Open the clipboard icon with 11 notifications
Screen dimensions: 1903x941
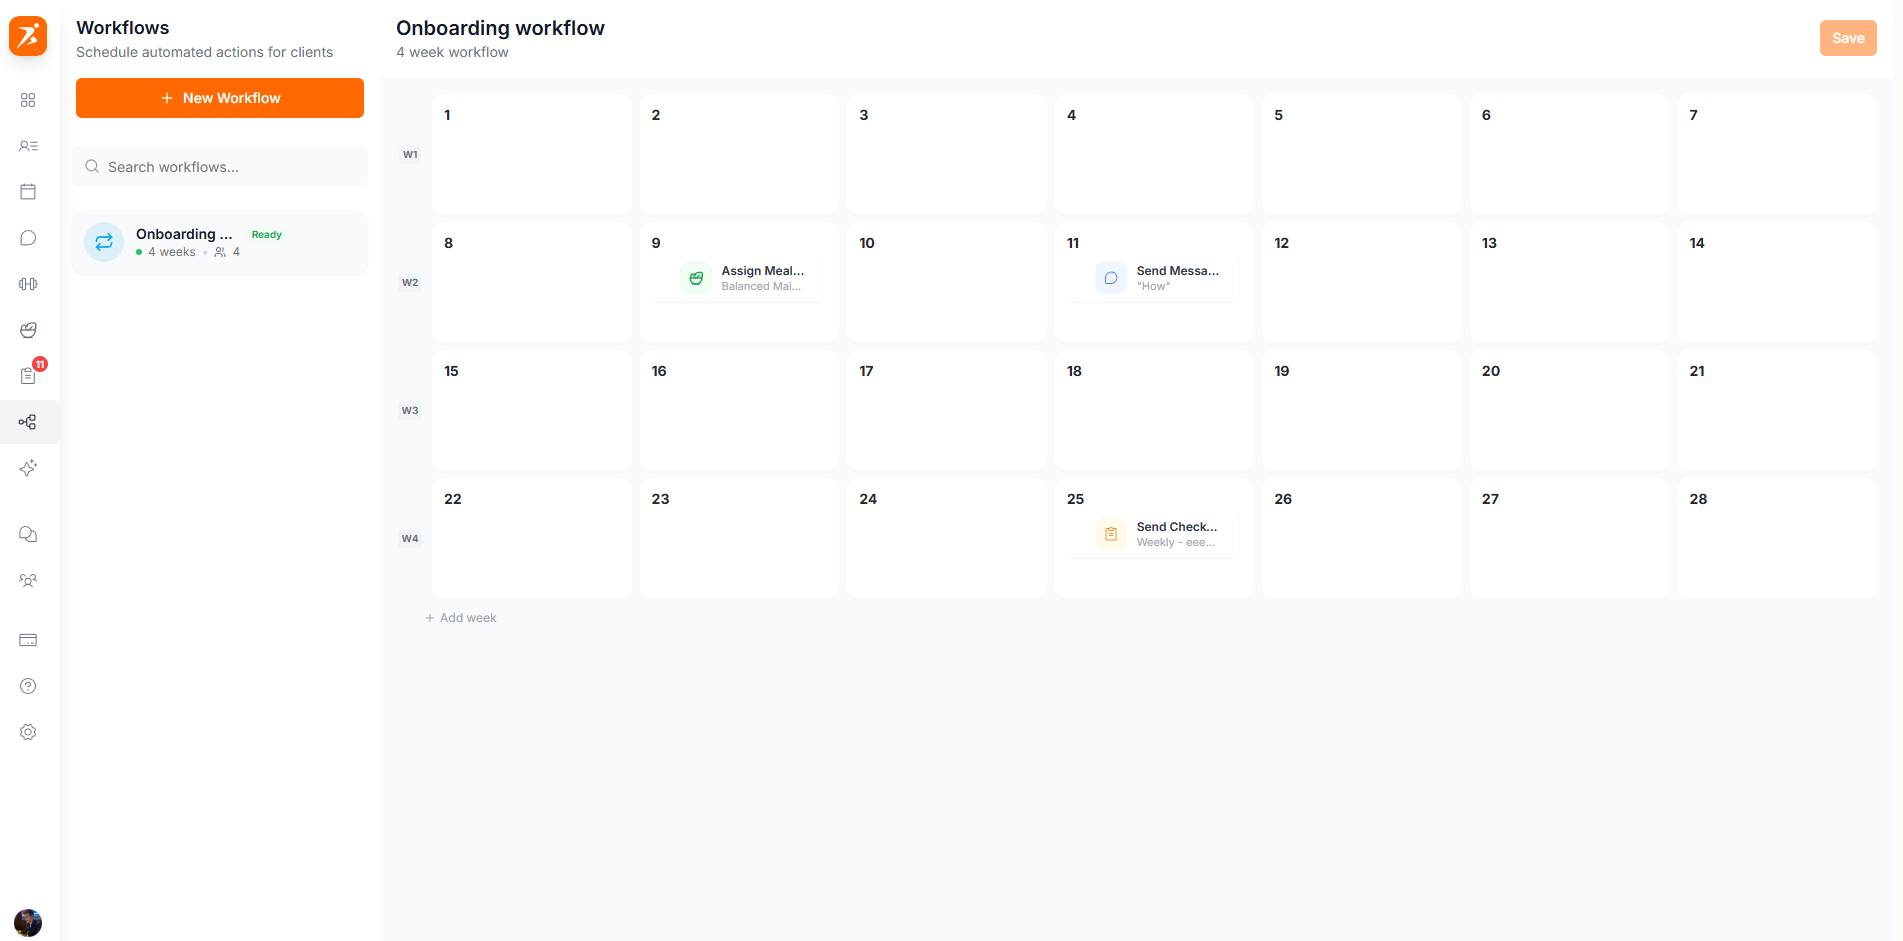pyautogui.click(x=28, y=376)
